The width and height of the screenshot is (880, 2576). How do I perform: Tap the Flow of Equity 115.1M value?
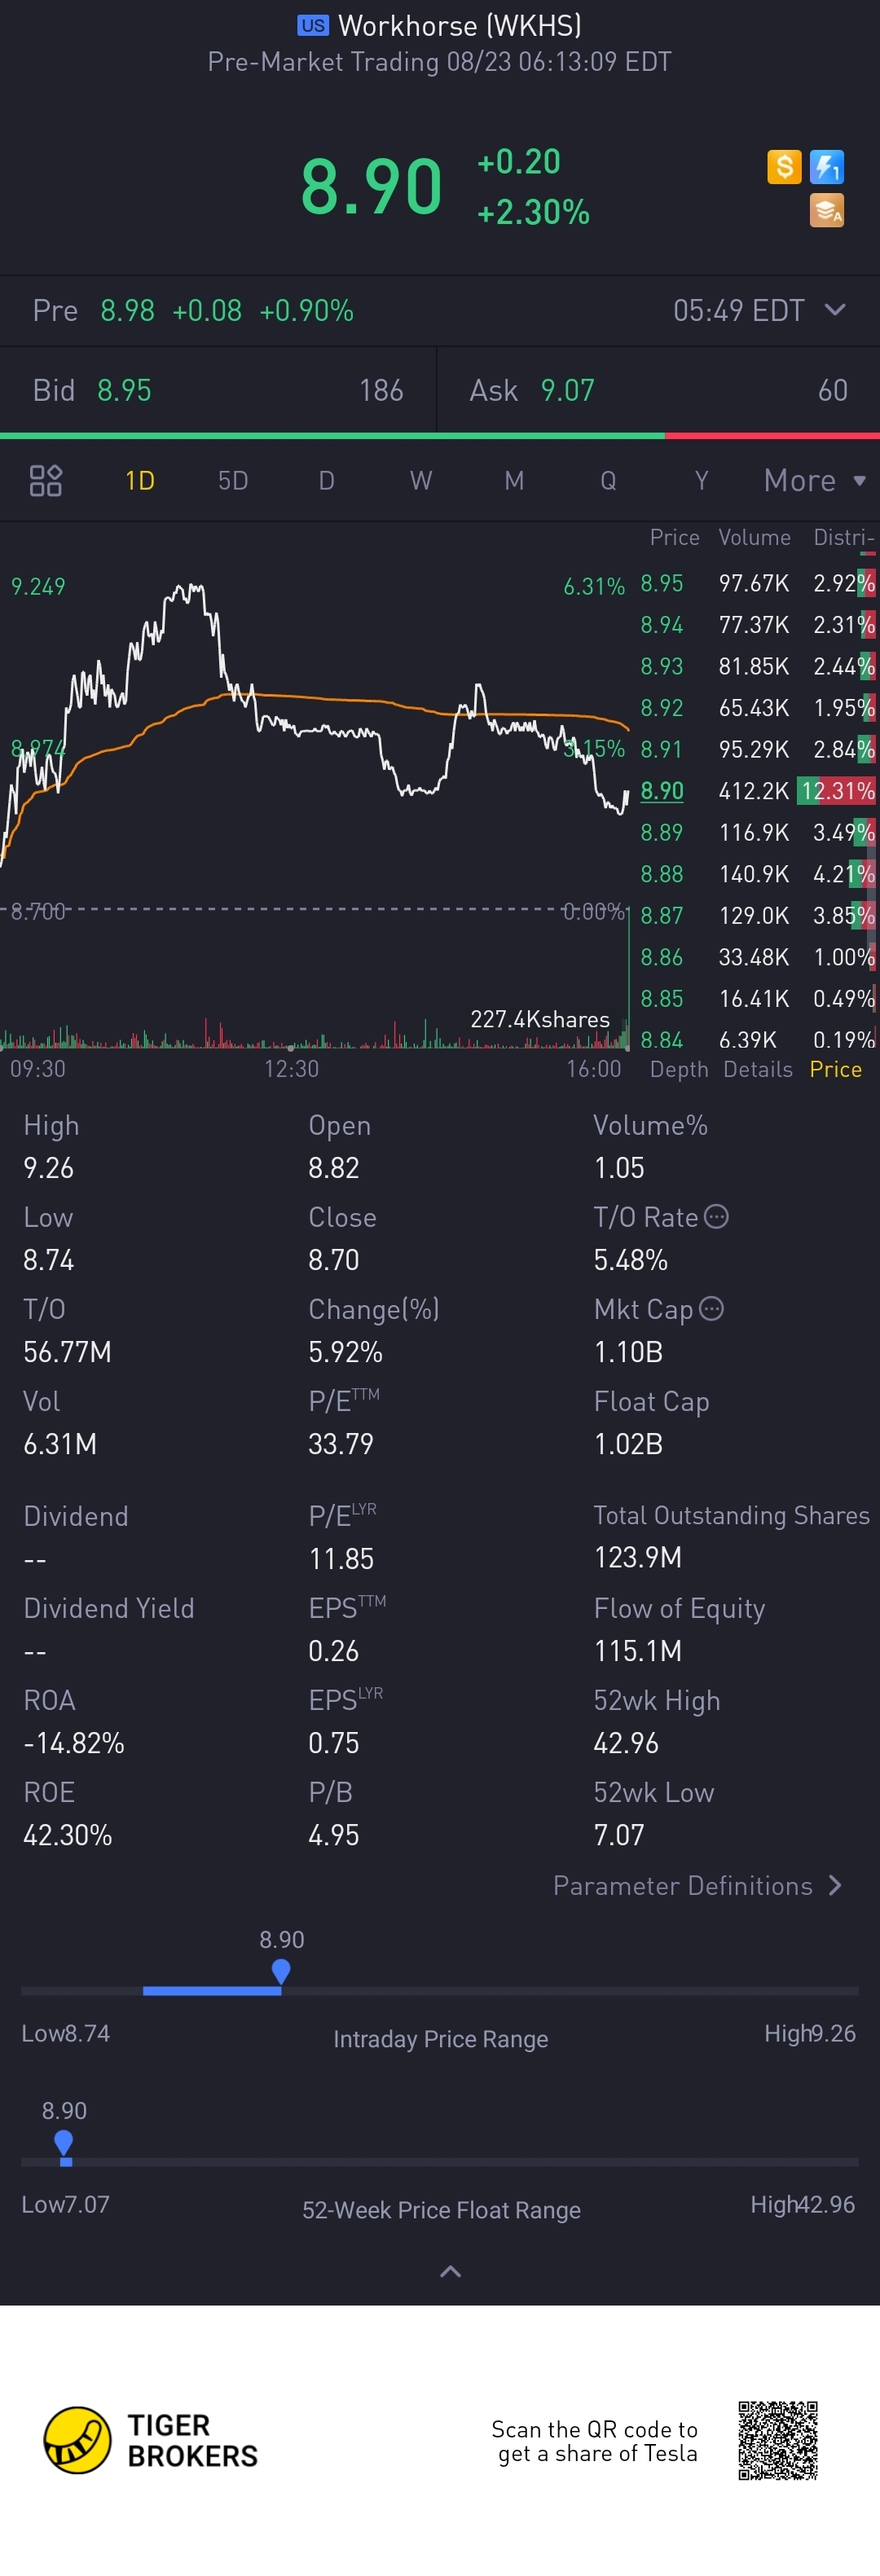(x=638, y=1651)
